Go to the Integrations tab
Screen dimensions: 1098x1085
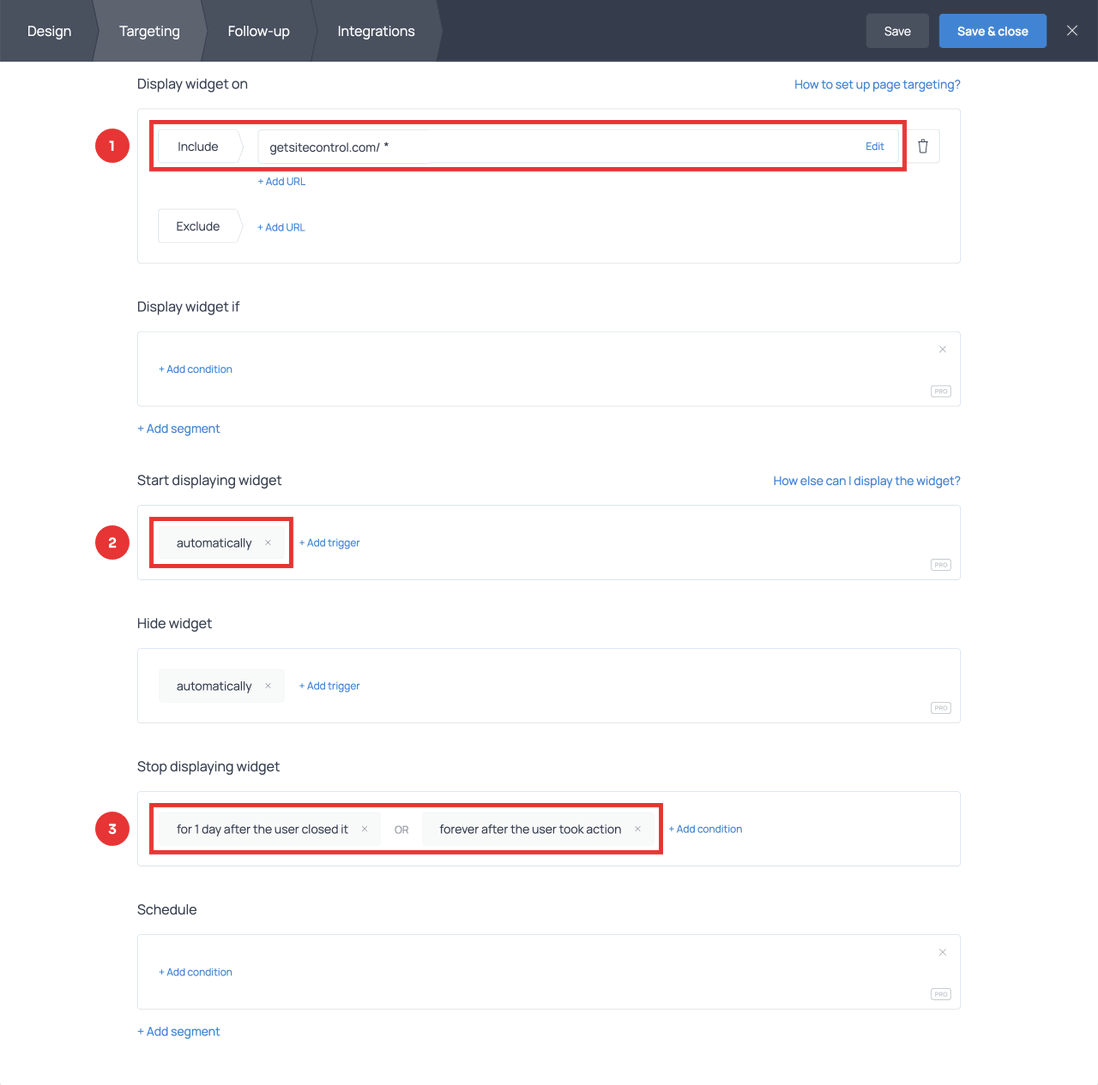(375, 31)
